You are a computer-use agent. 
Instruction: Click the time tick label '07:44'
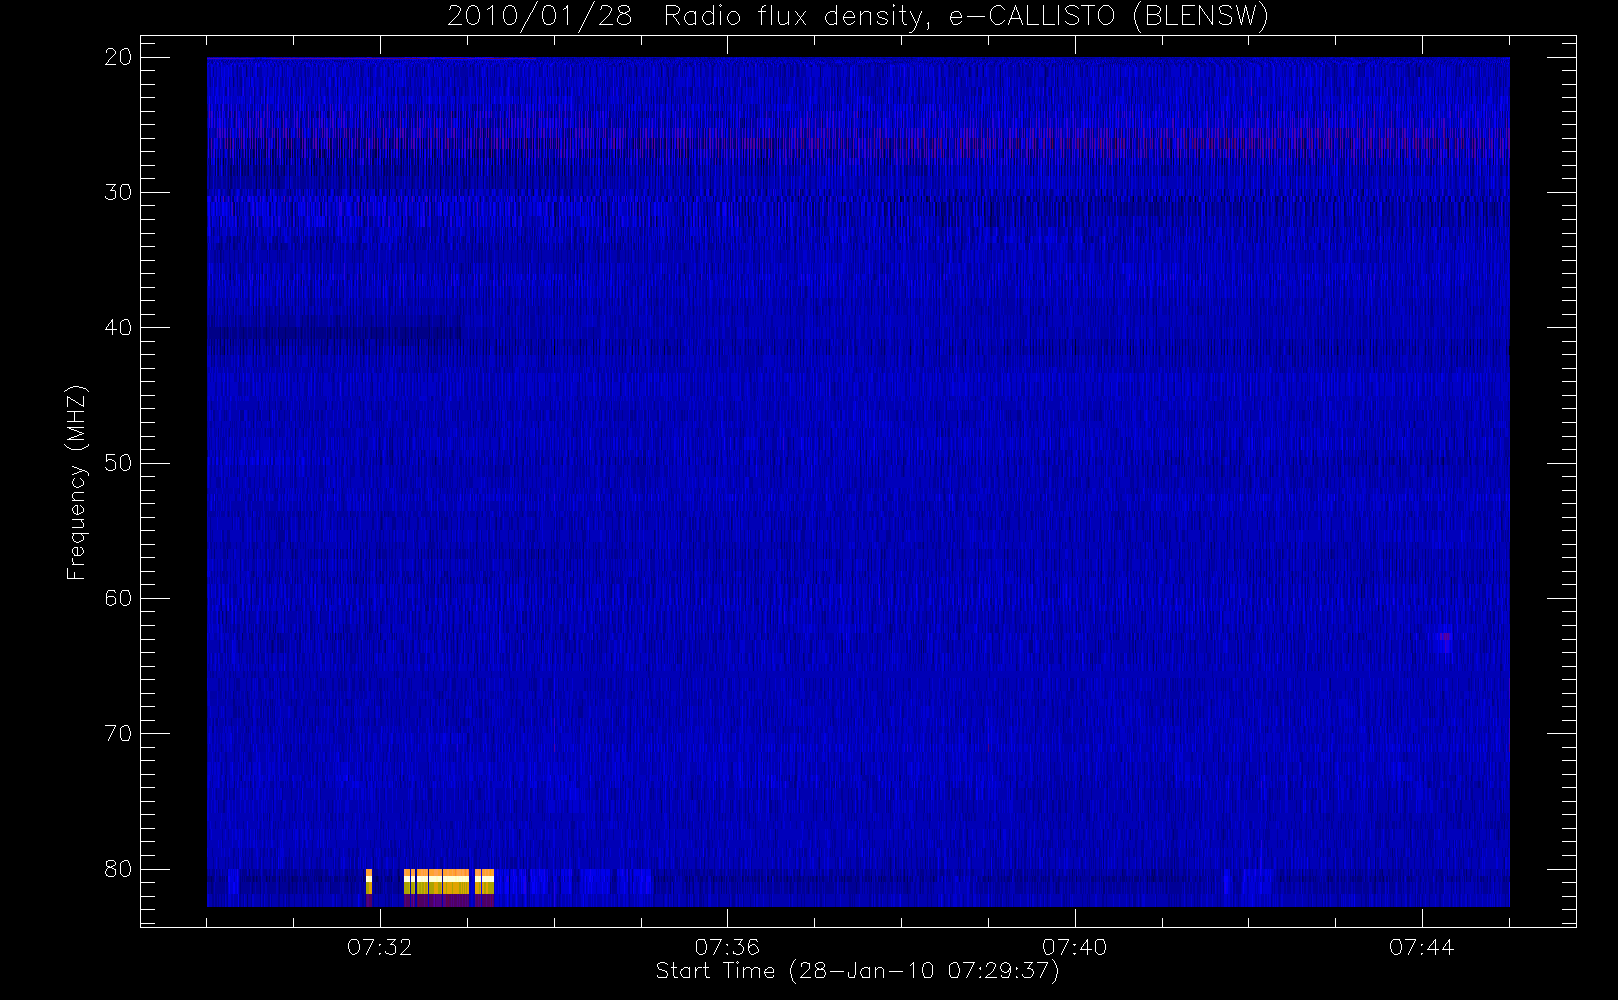tap(1421, 947)
